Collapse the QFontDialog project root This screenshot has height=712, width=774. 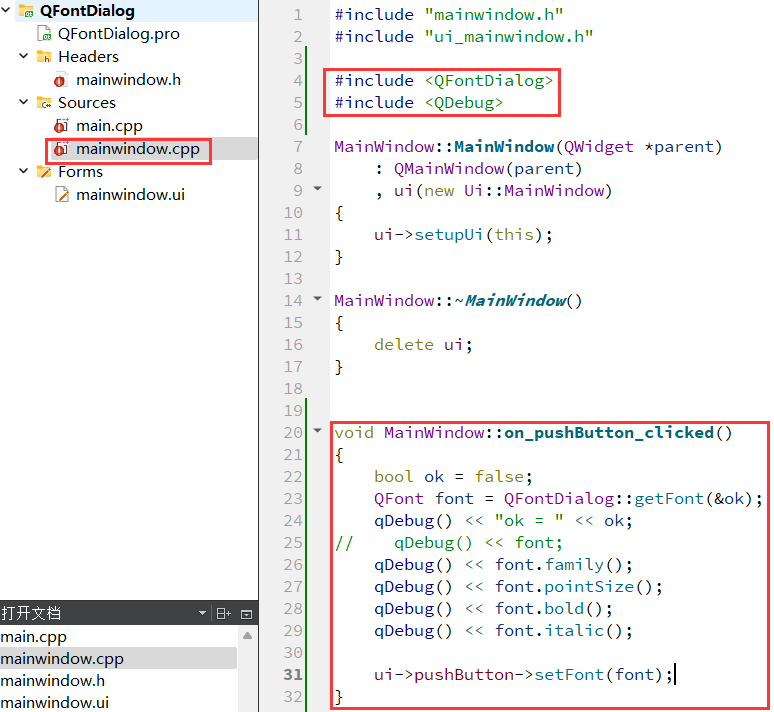pyautogui.click(x=6, y=9)
